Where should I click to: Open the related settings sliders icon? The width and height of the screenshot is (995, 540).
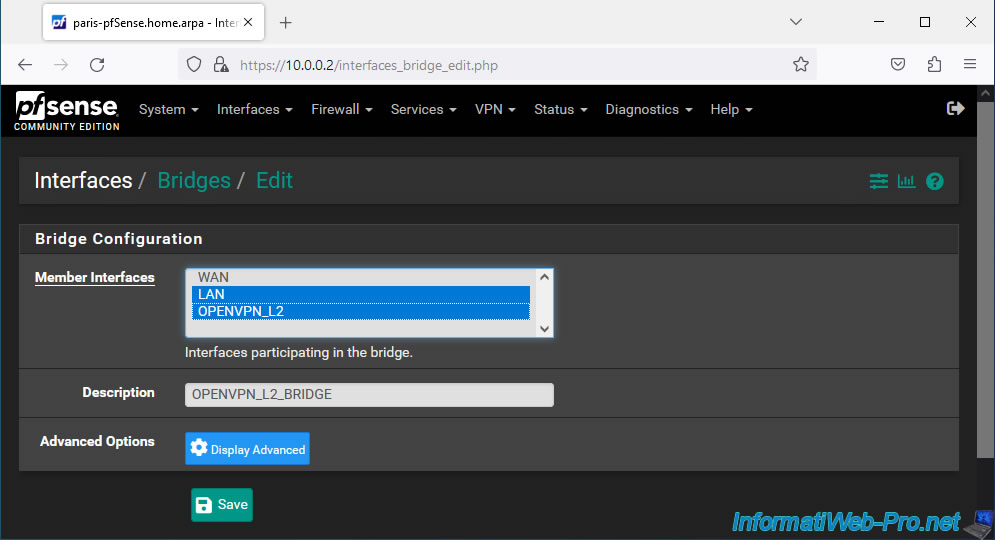coord(878,181)
